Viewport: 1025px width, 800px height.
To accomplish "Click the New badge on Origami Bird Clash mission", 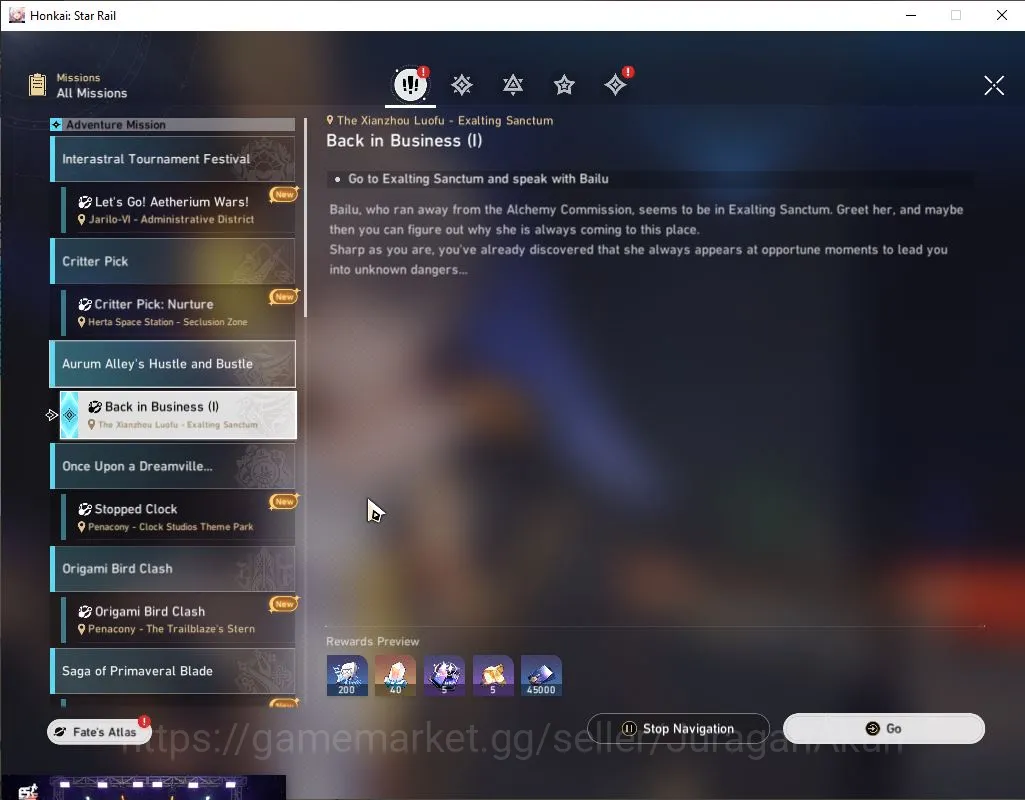I will (284, 604).
